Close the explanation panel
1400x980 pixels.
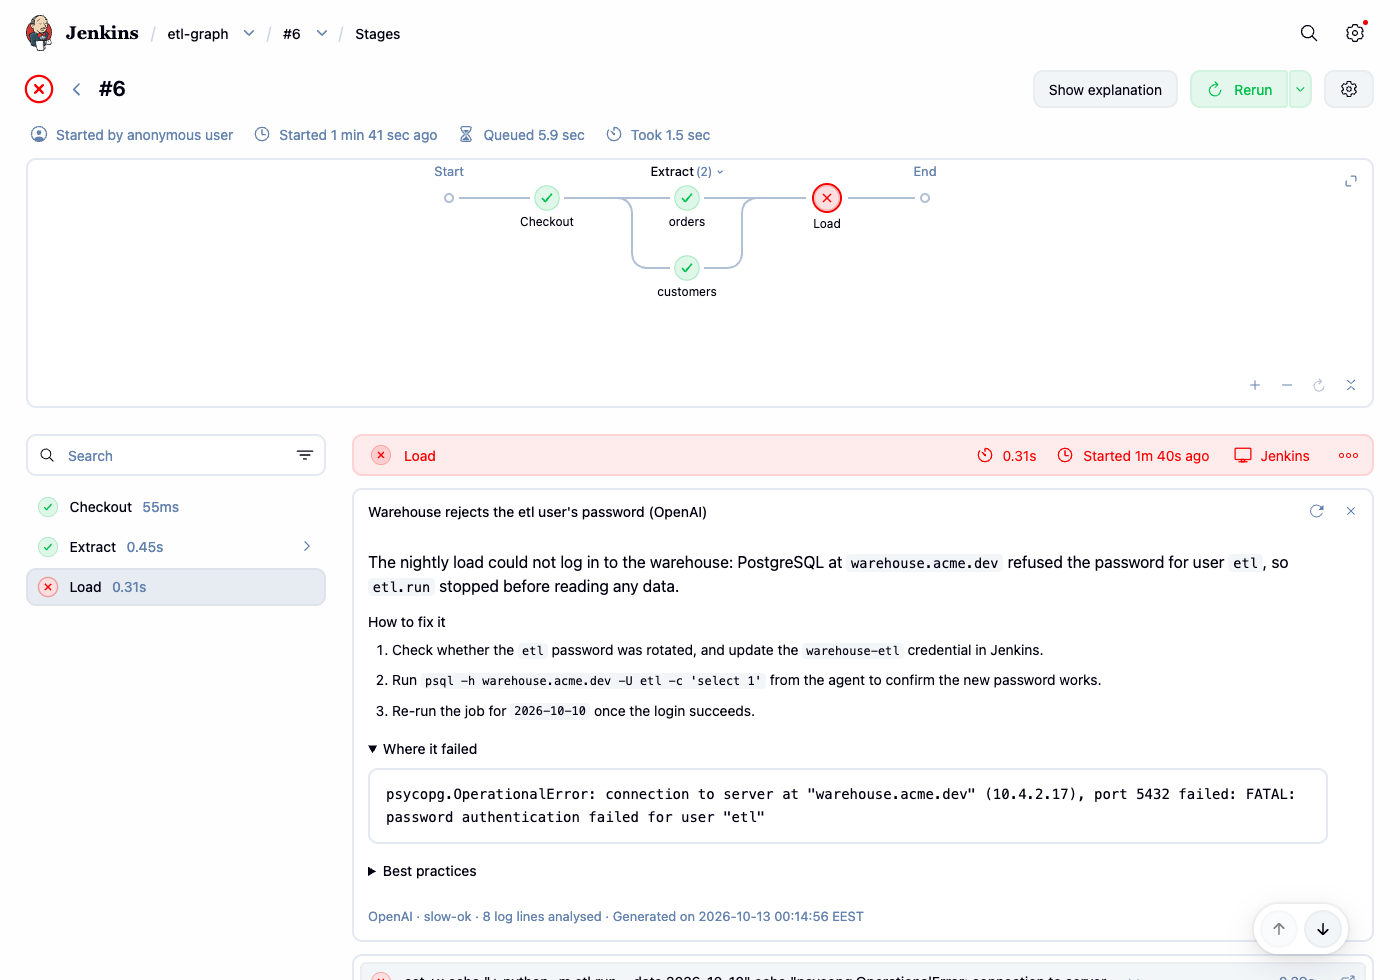1351,511
